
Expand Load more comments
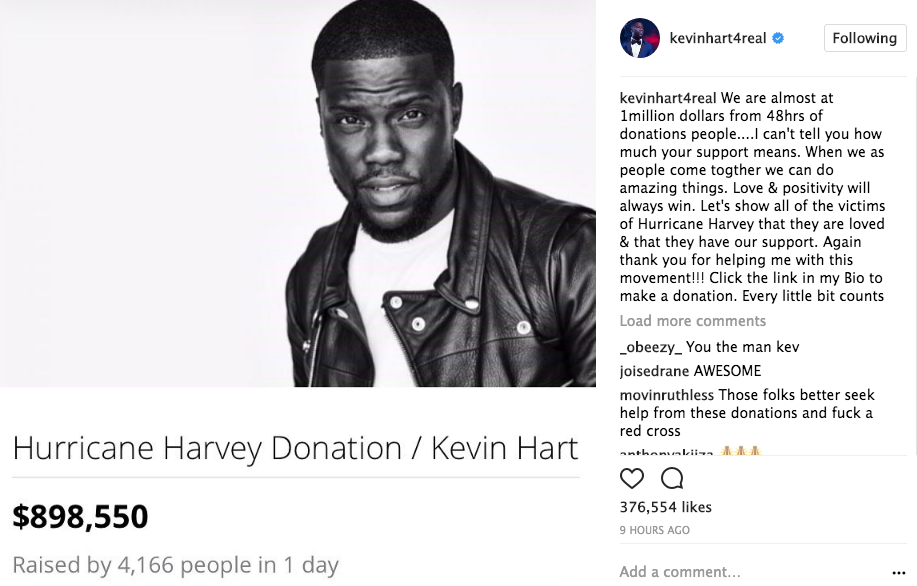point(692,321)
